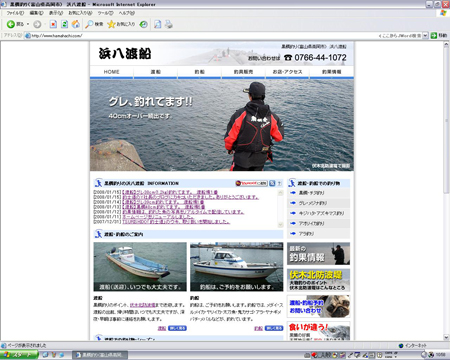The width and height of the screenshot is (450, 360).
Task: Go to the browser Home icon
Action: pos(76,24)
